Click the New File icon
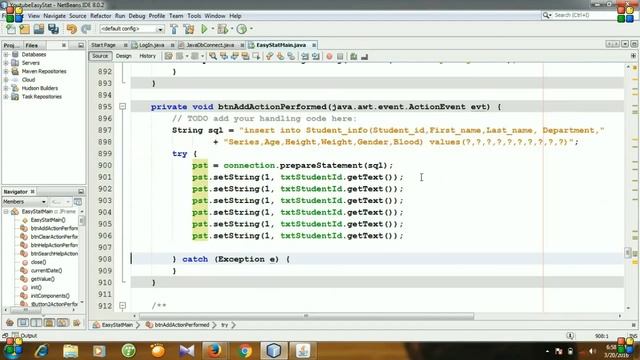The height and width of the screenshot is (360, 640). 11,29
